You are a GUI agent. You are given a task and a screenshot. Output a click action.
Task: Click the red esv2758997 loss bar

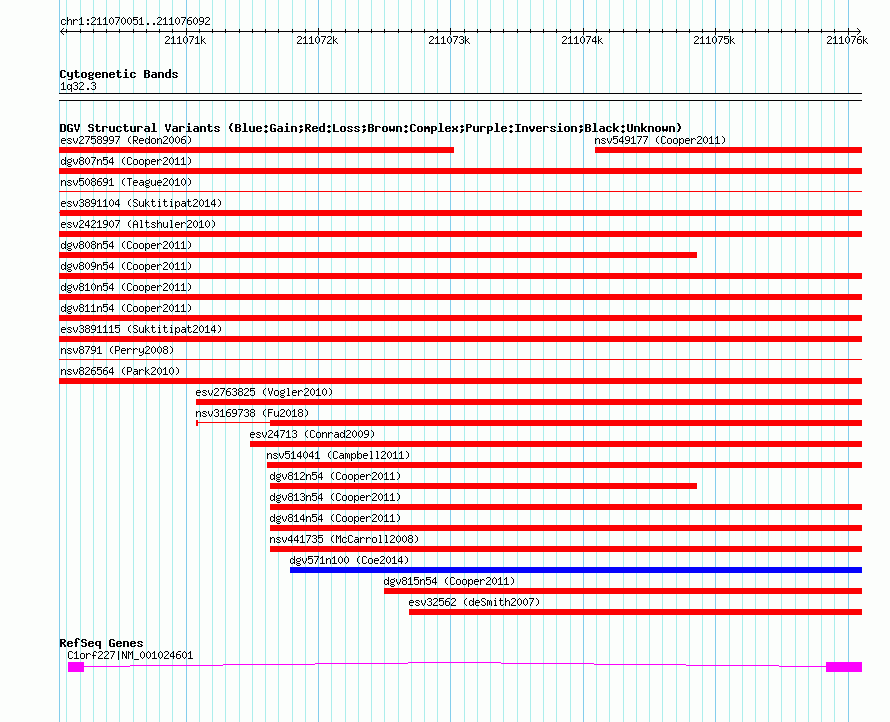[x=257, y=150]
